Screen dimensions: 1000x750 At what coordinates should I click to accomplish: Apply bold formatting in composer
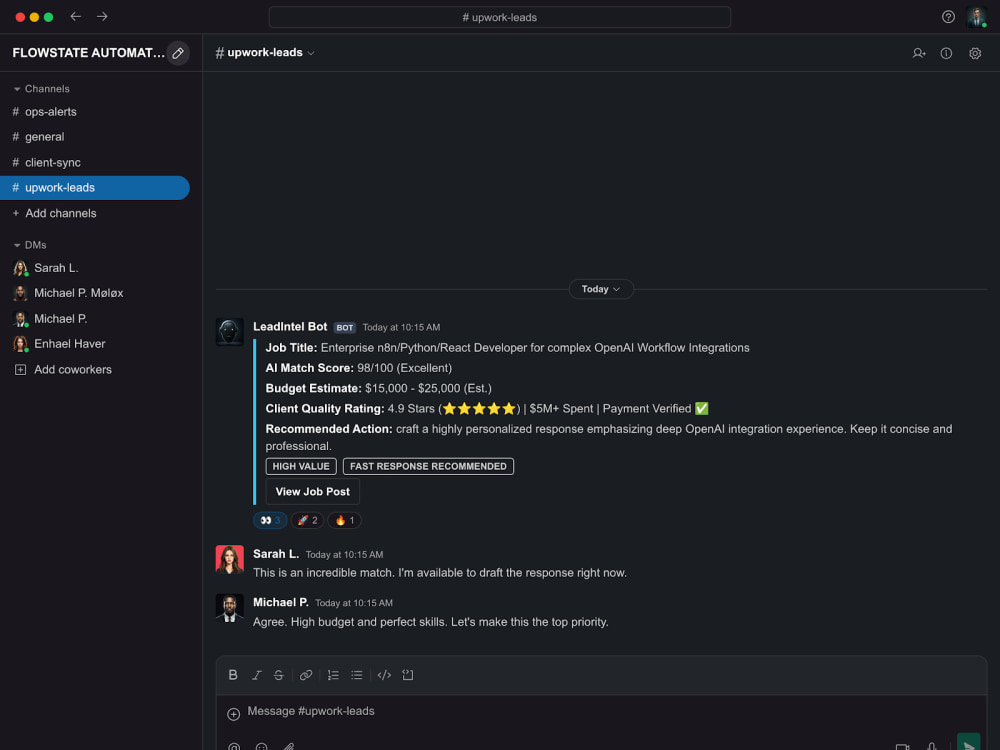[x=233, y=675]
